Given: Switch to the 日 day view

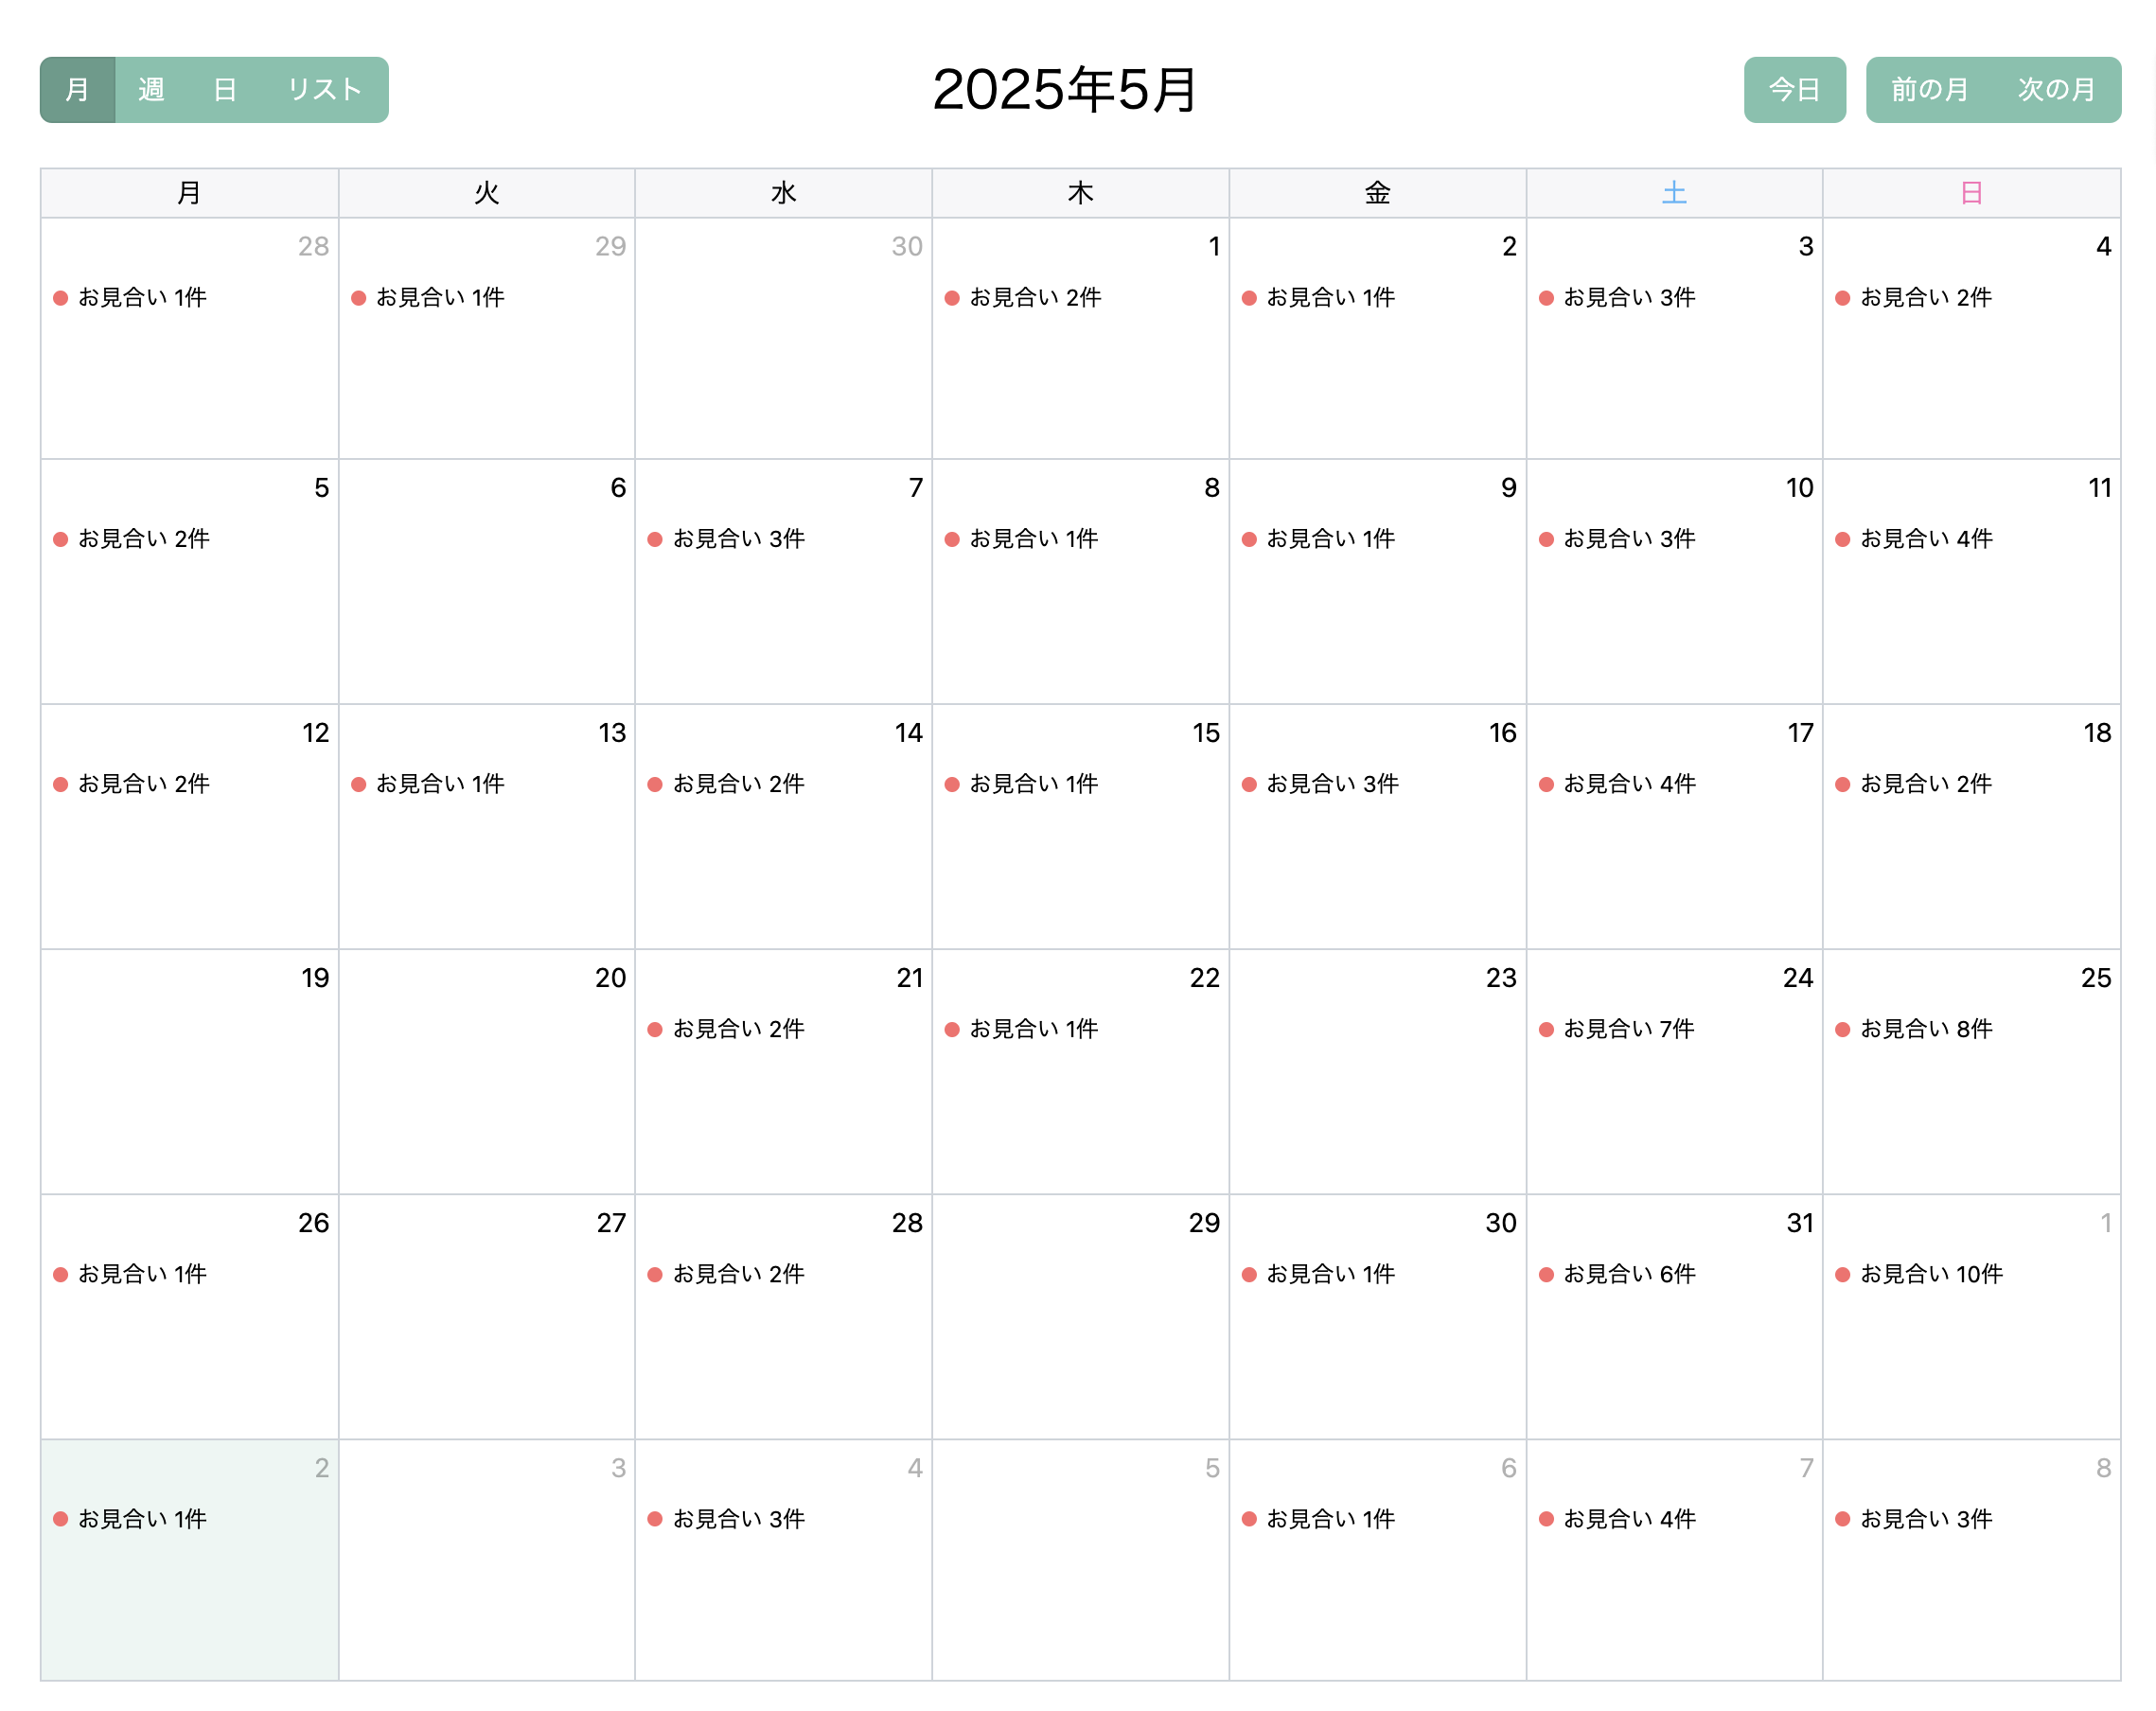Looking at the screenshot, I should (225, 90).
